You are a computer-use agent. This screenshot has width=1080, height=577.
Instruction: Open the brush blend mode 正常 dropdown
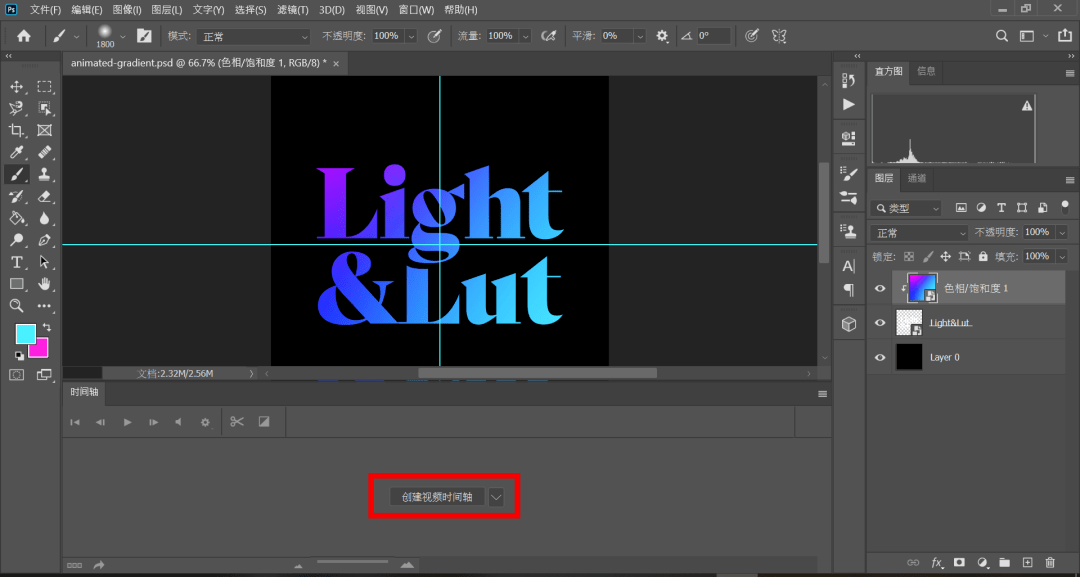(x=253, y=36)
